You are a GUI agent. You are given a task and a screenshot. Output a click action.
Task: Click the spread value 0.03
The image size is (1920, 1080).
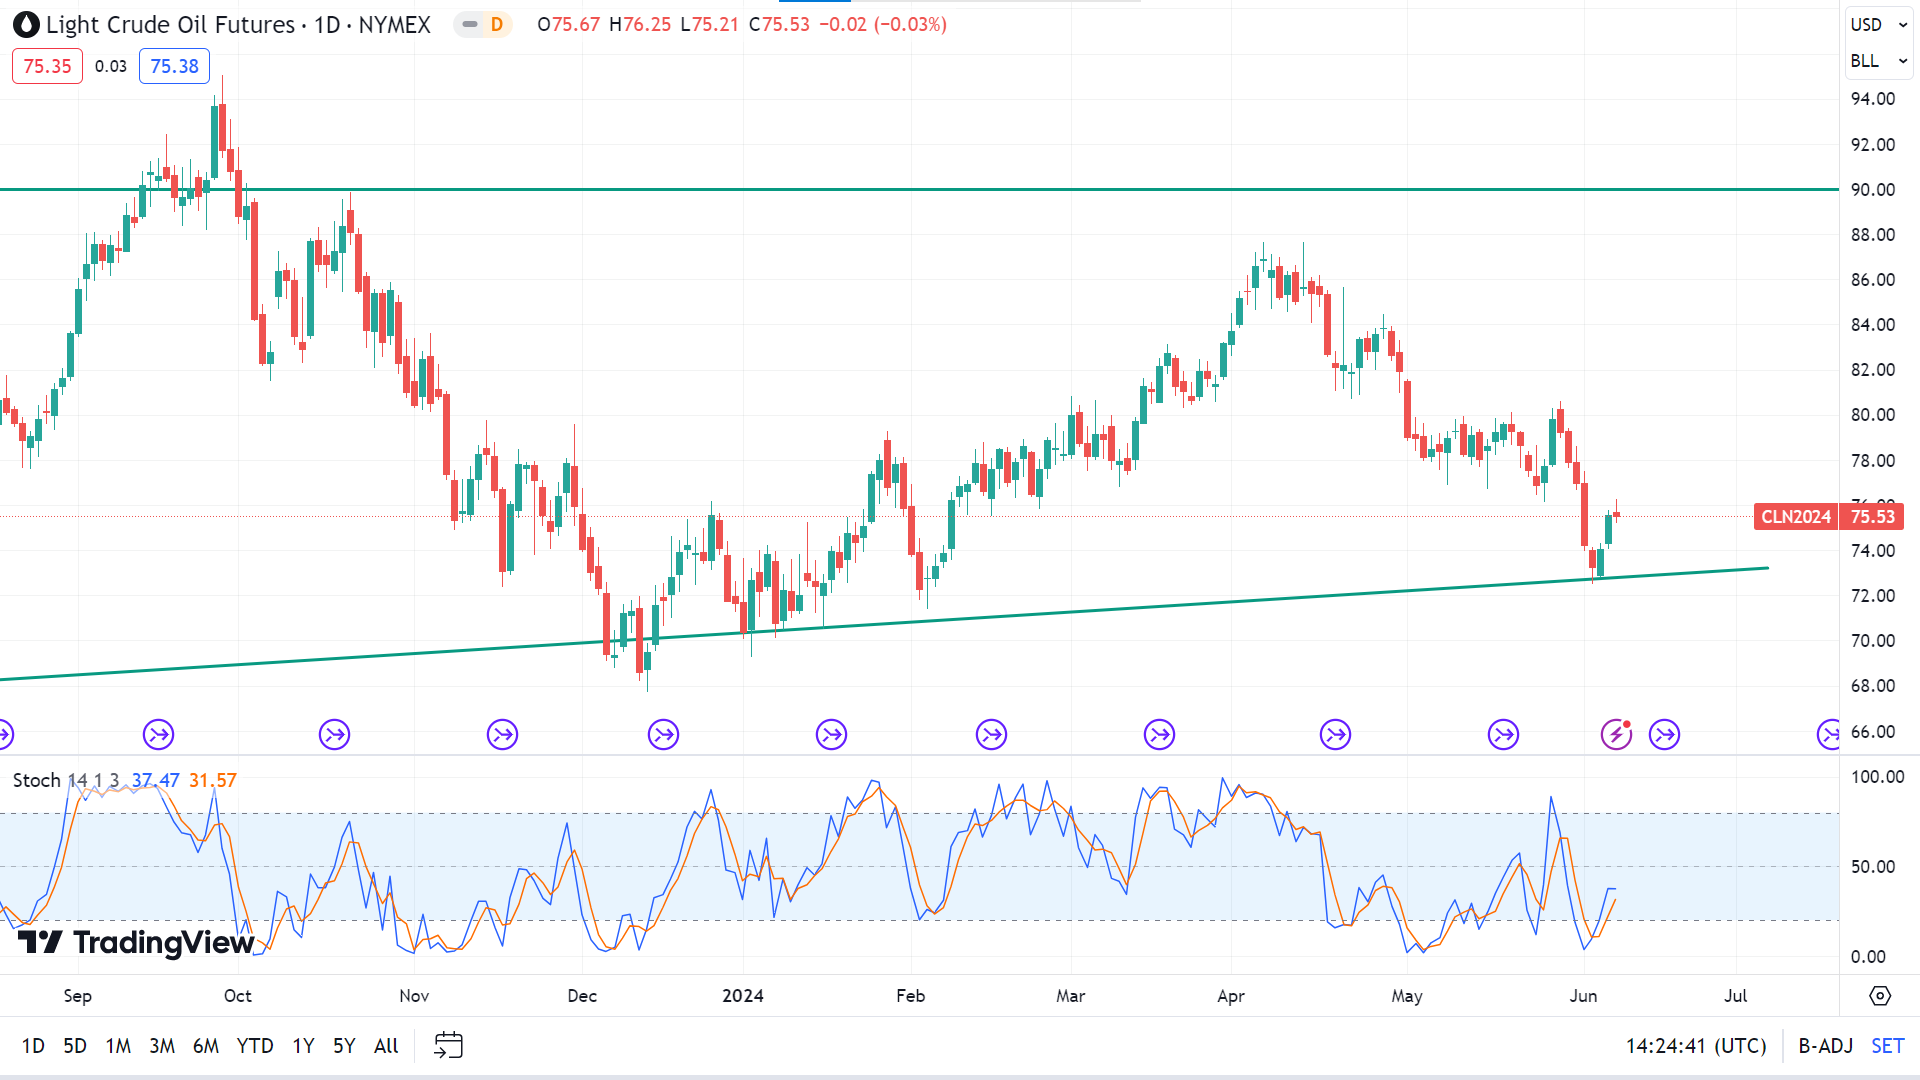pyautogui.click(x=111, y=66)
